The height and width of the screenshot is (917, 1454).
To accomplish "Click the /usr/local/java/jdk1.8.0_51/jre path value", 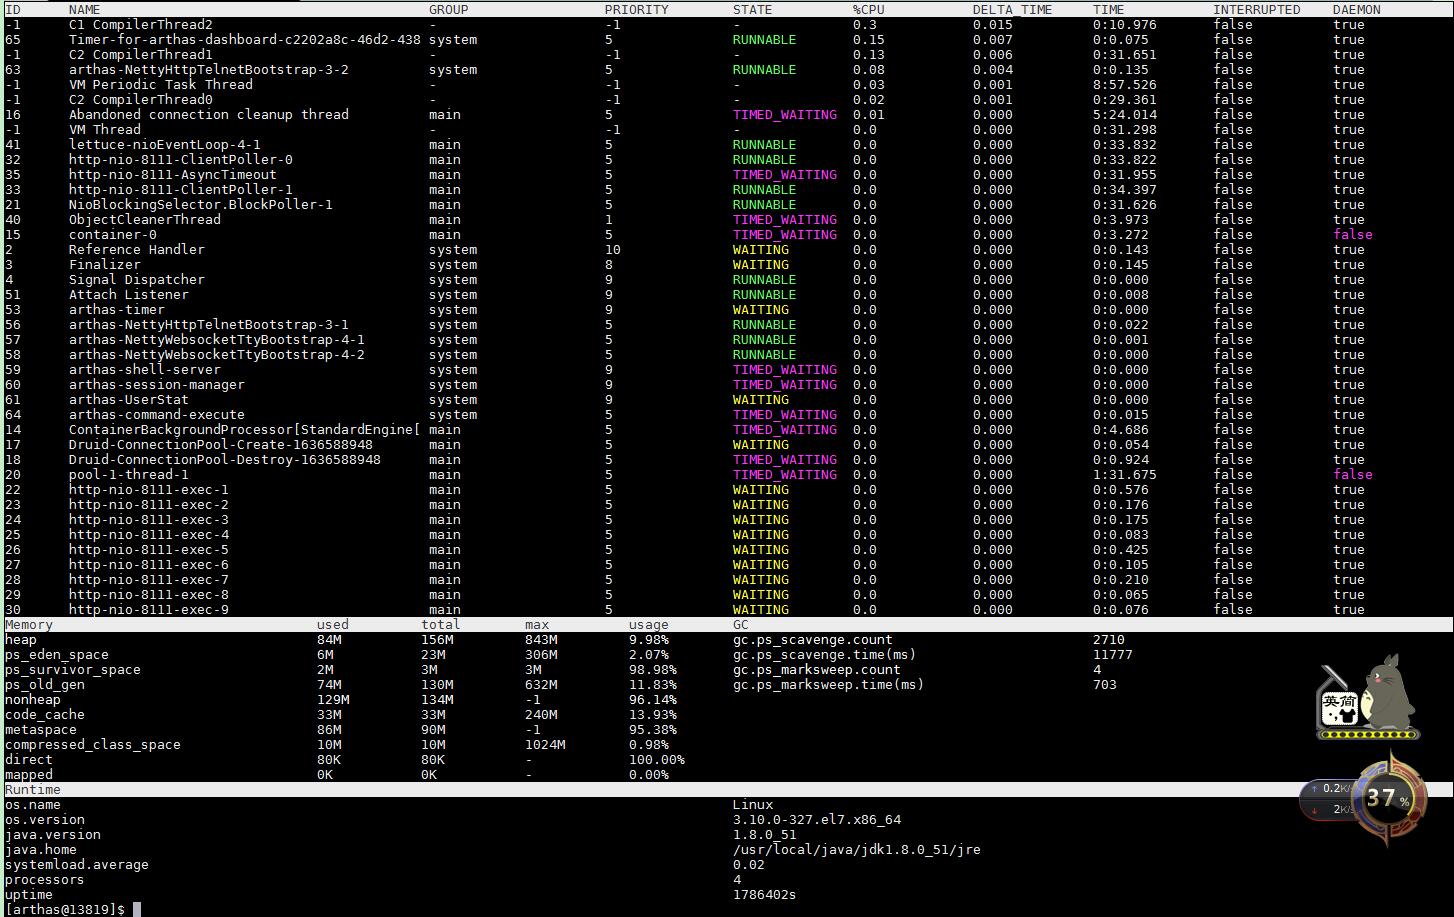I will 857,849.
